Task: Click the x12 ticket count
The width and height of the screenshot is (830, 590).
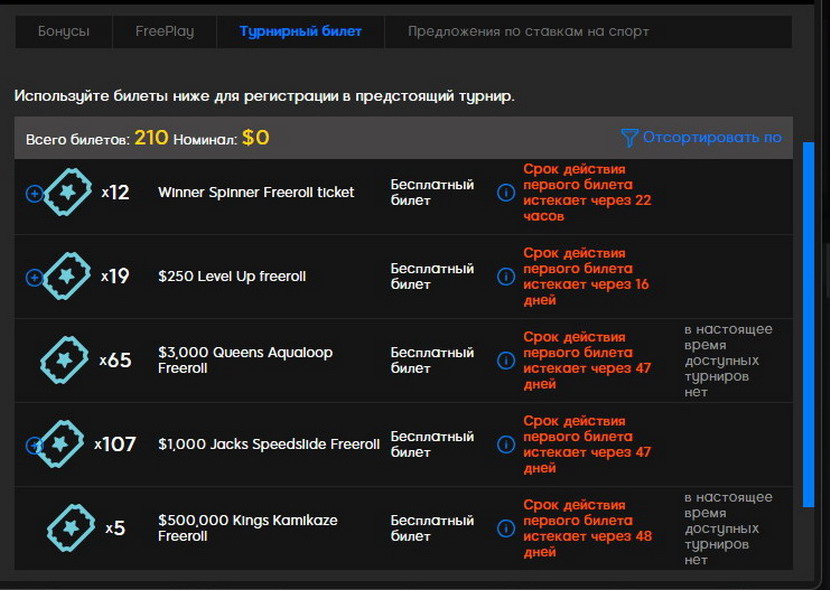Action: [x=115, y=192]
